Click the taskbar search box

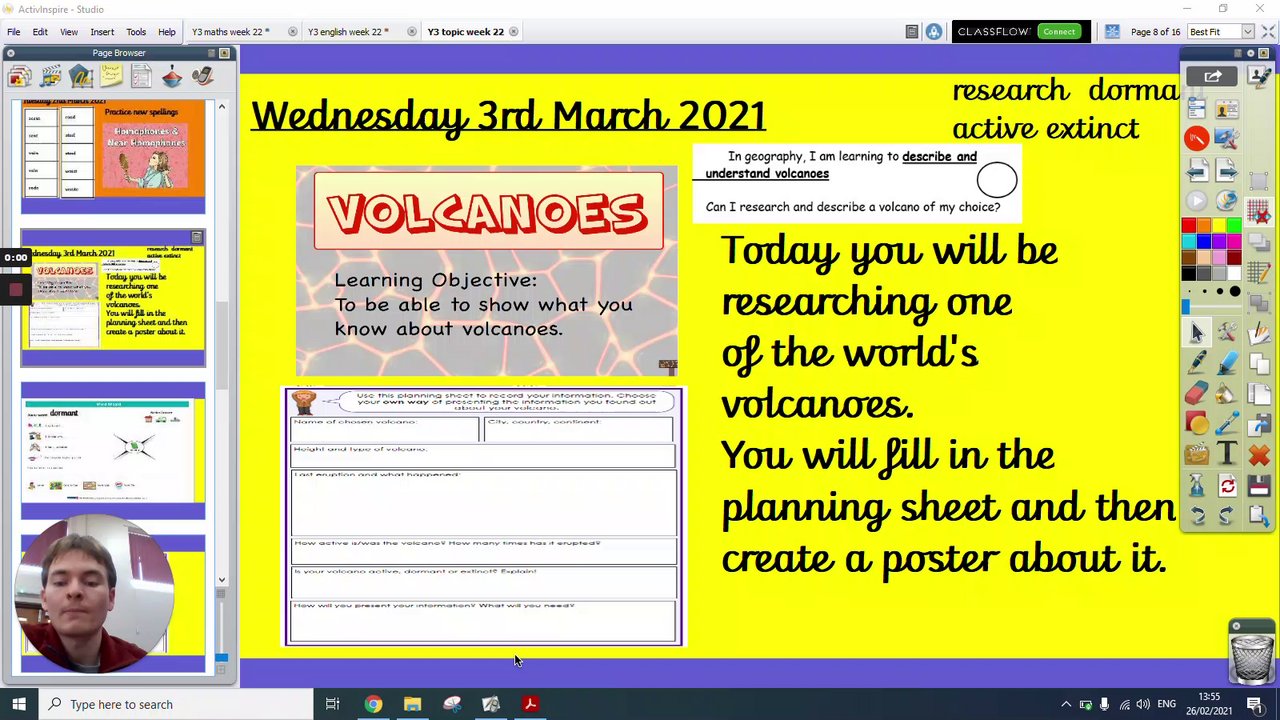176,704
